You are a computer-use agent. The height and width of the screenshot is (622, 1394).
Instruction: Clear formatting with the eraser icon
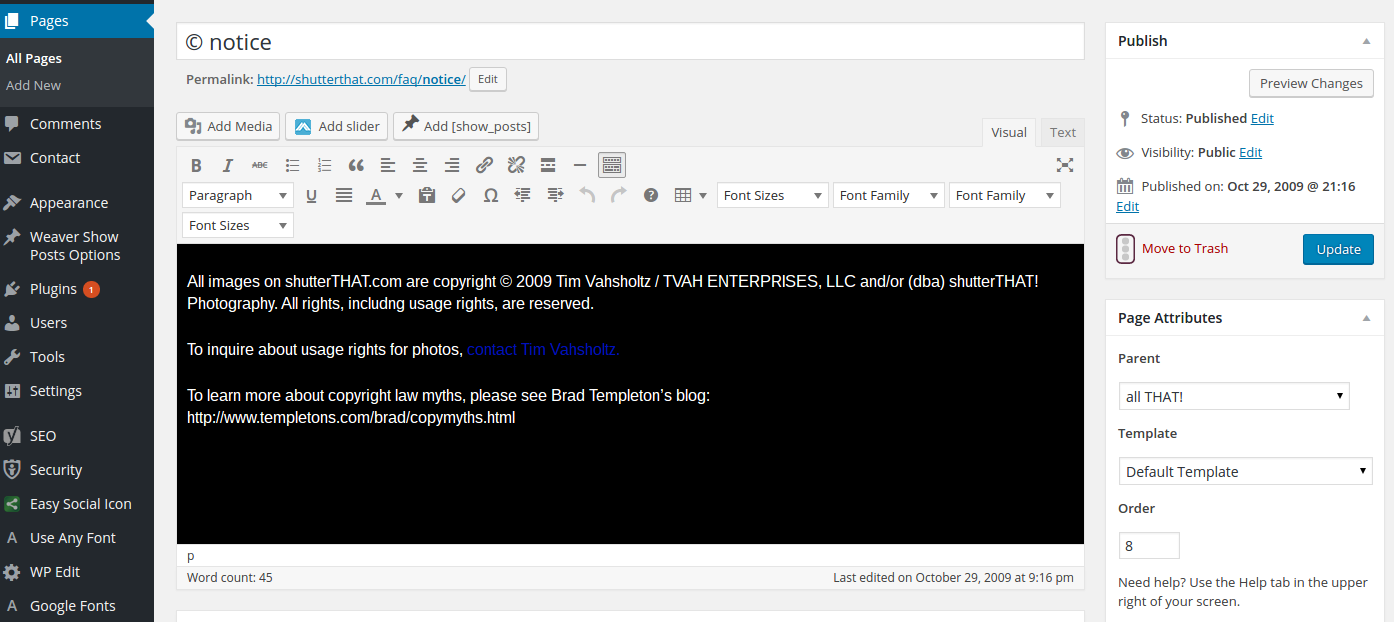[x=459, y=196]
